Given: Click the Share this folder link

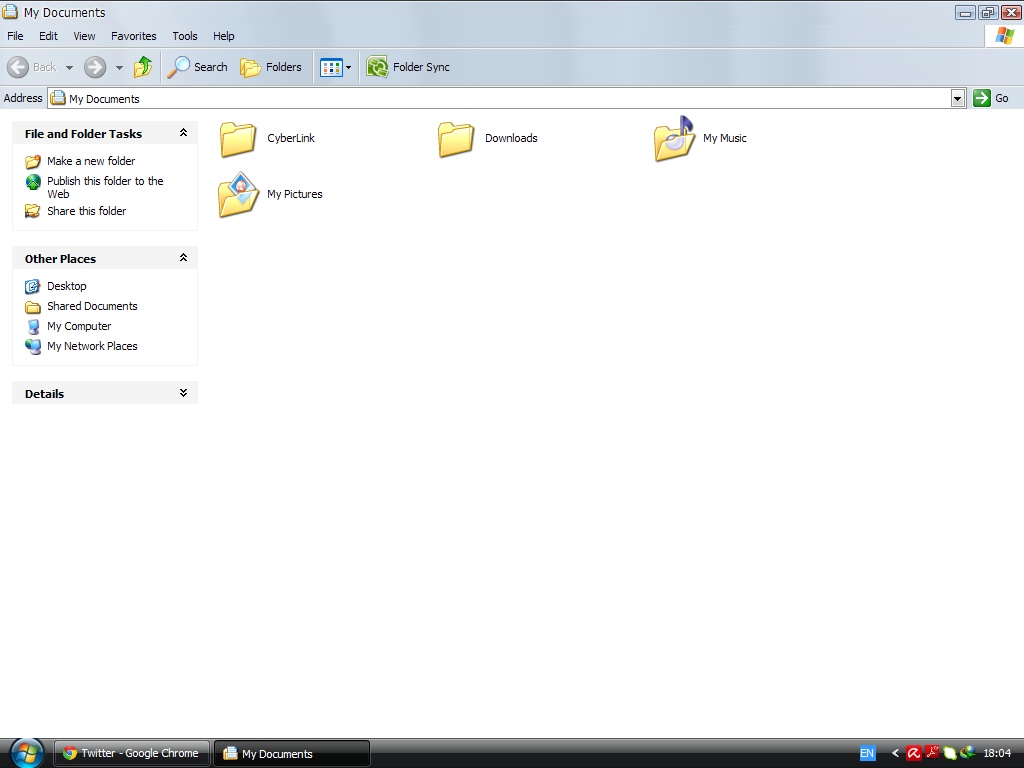Looking at the screenshot, I should 86,211.
